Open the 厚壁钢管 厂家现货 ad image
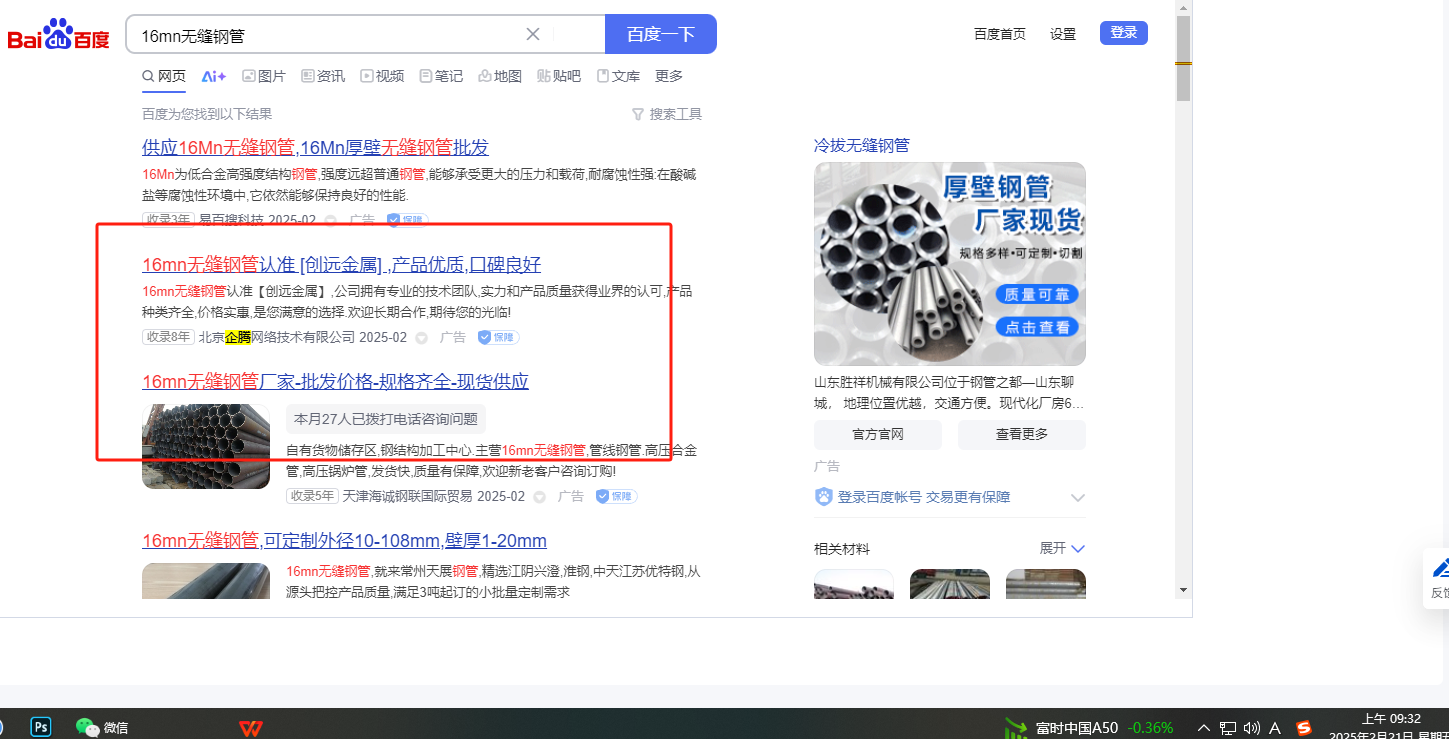The width and height of the screenshot is (1449, 739). (950, 264)
